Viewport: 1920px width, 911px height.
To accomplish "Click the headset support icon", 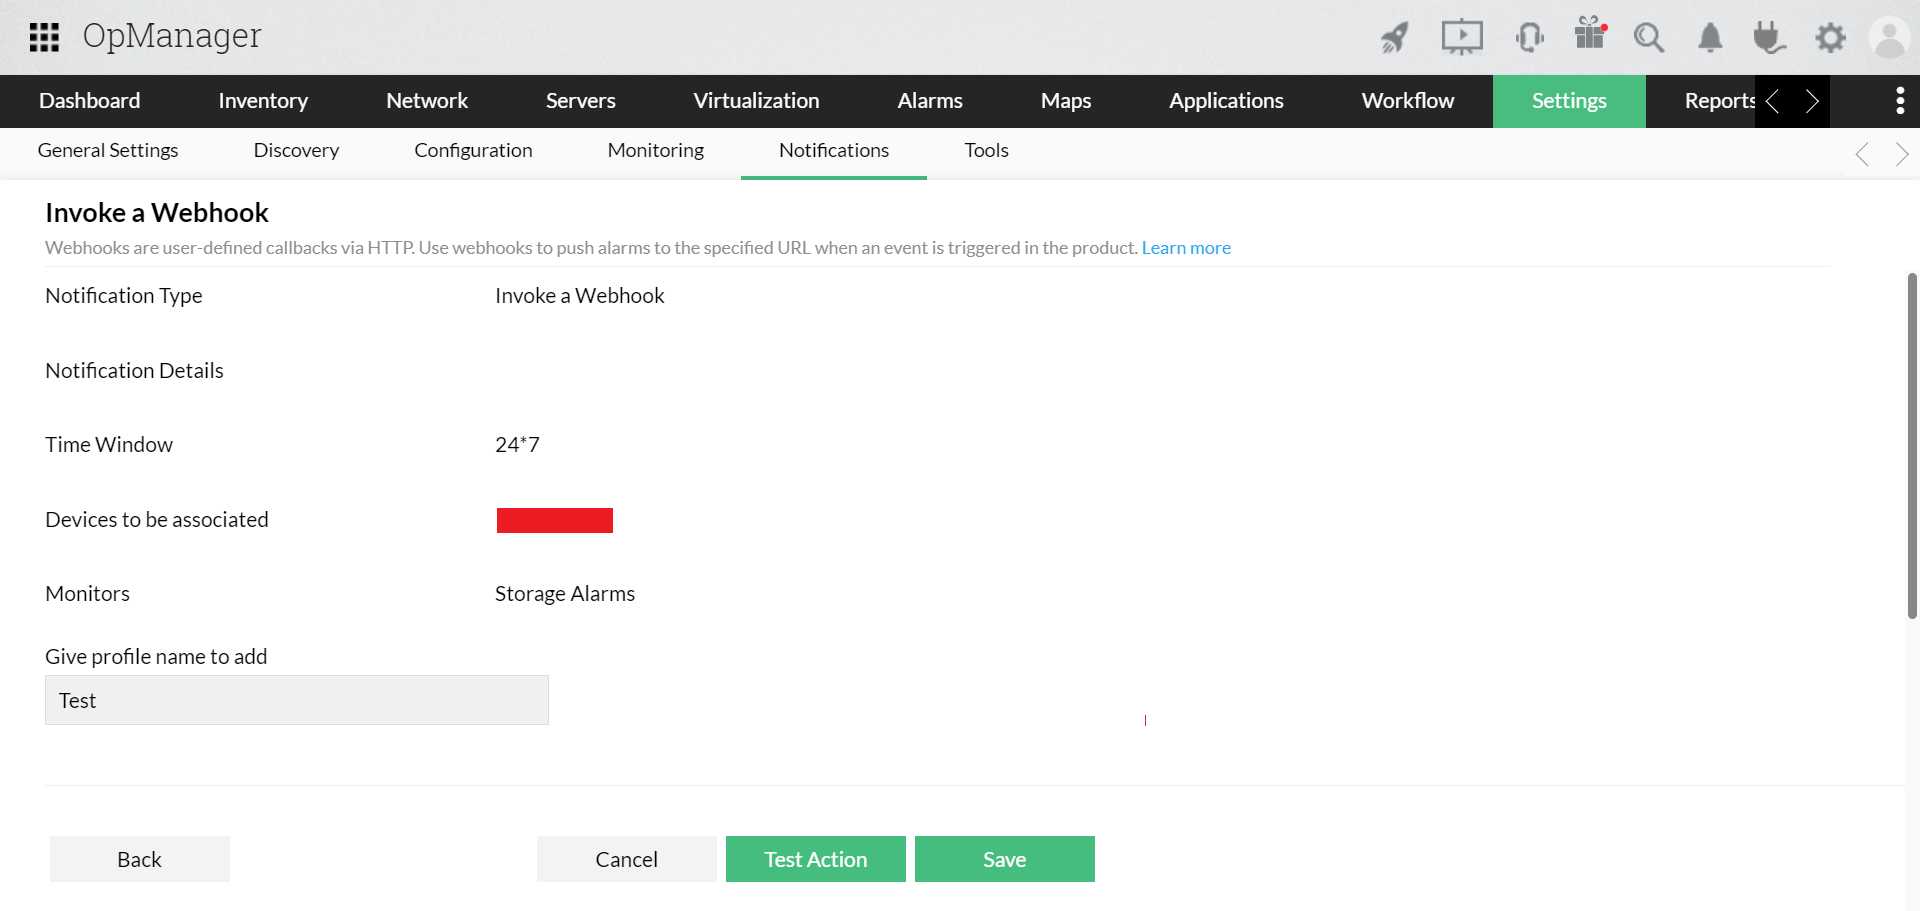I will pyautogui.click(x=1529, y=37).
